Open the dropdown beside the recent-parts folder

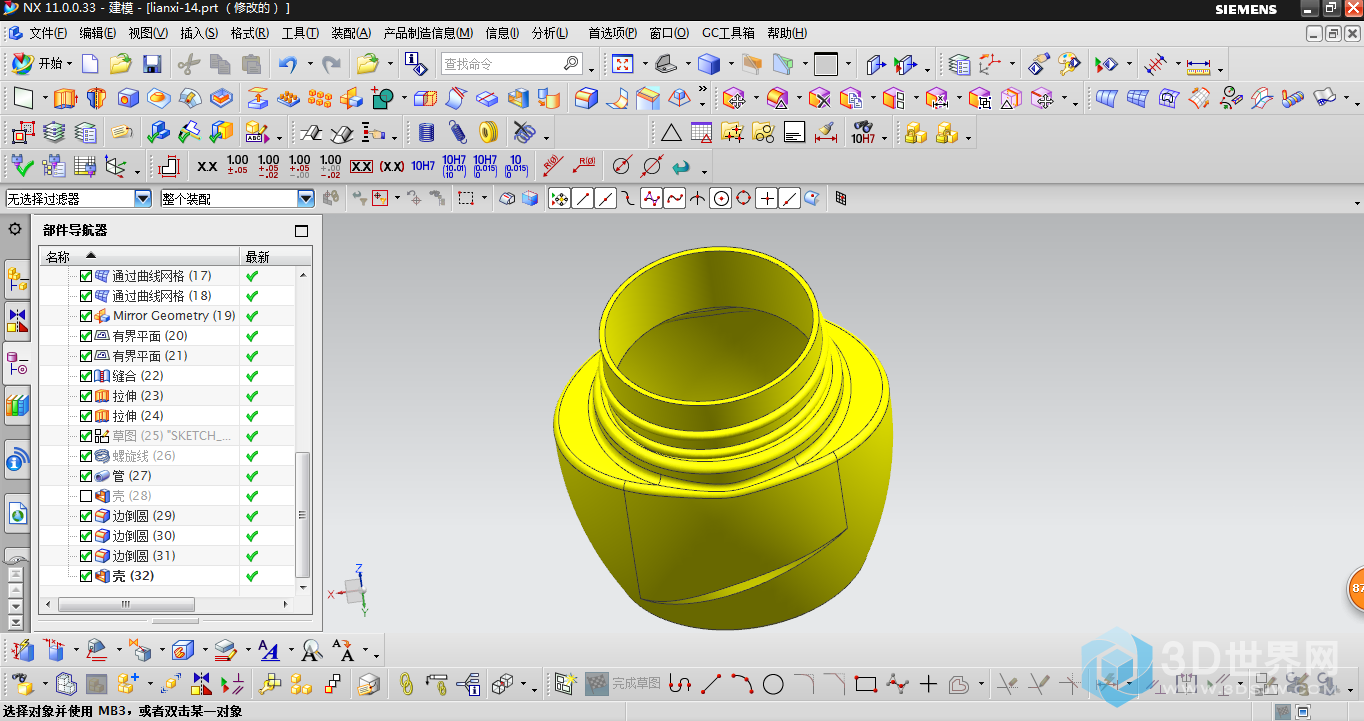(389, 65)
